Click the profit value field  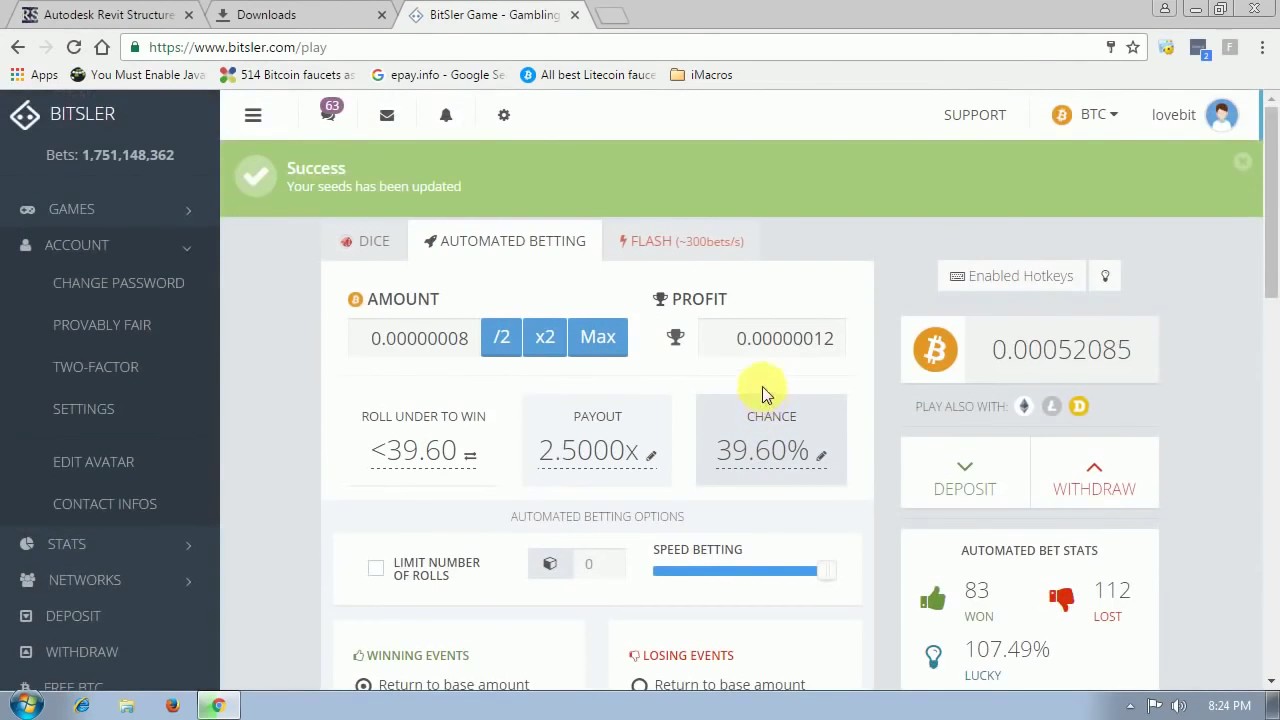coord(772,338)
